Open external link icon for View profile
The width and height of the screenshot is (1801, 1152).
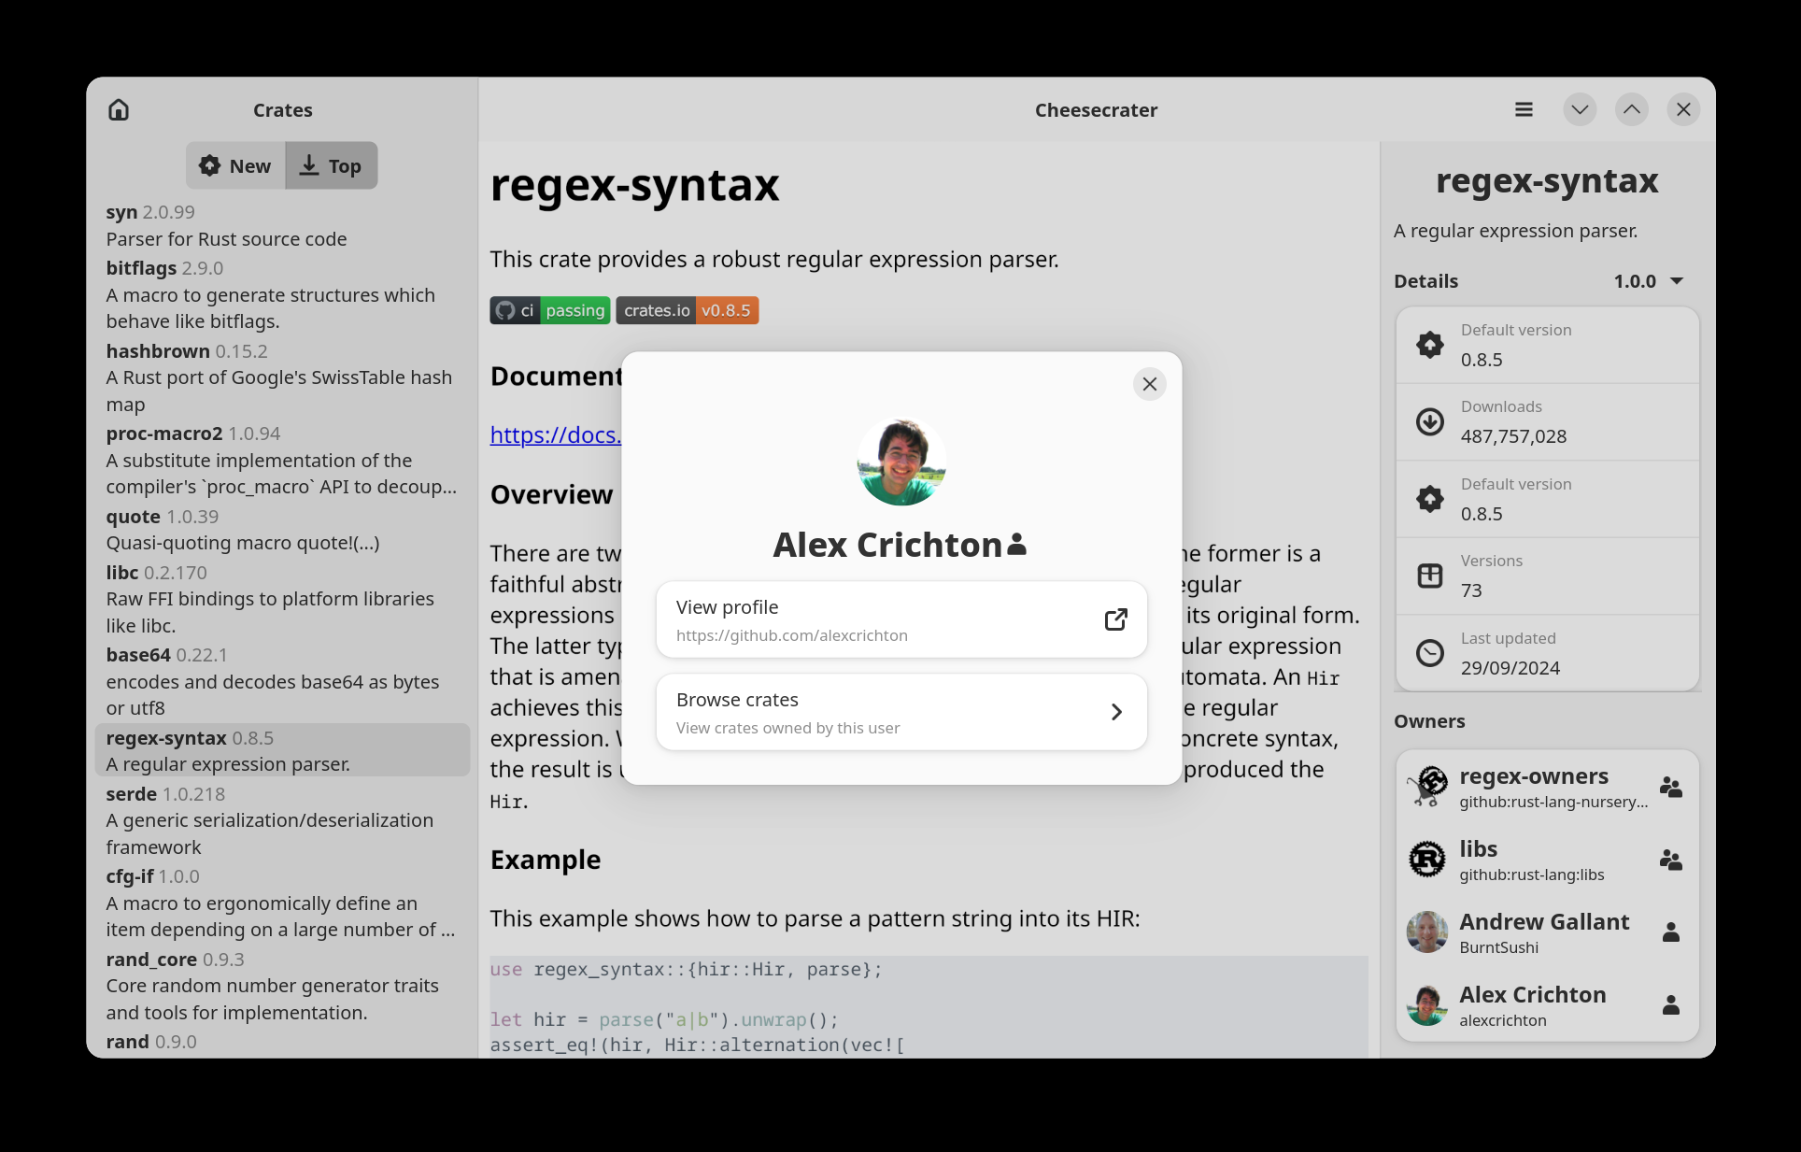coord(1116,620)
